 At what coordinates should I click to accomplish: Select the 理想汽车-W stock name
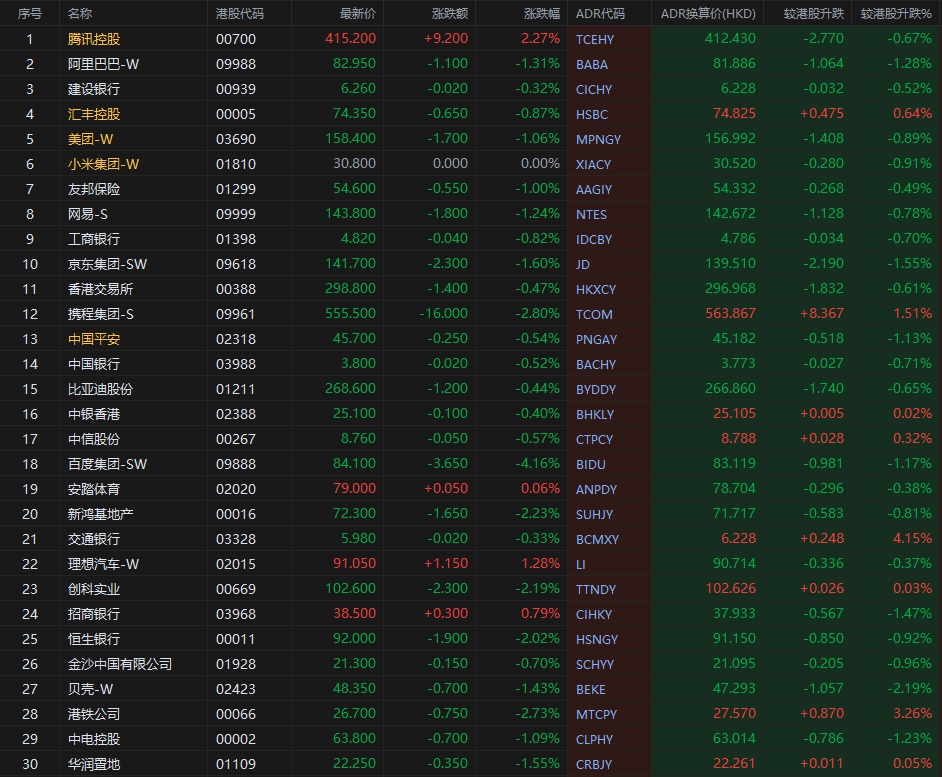[103, 564]
